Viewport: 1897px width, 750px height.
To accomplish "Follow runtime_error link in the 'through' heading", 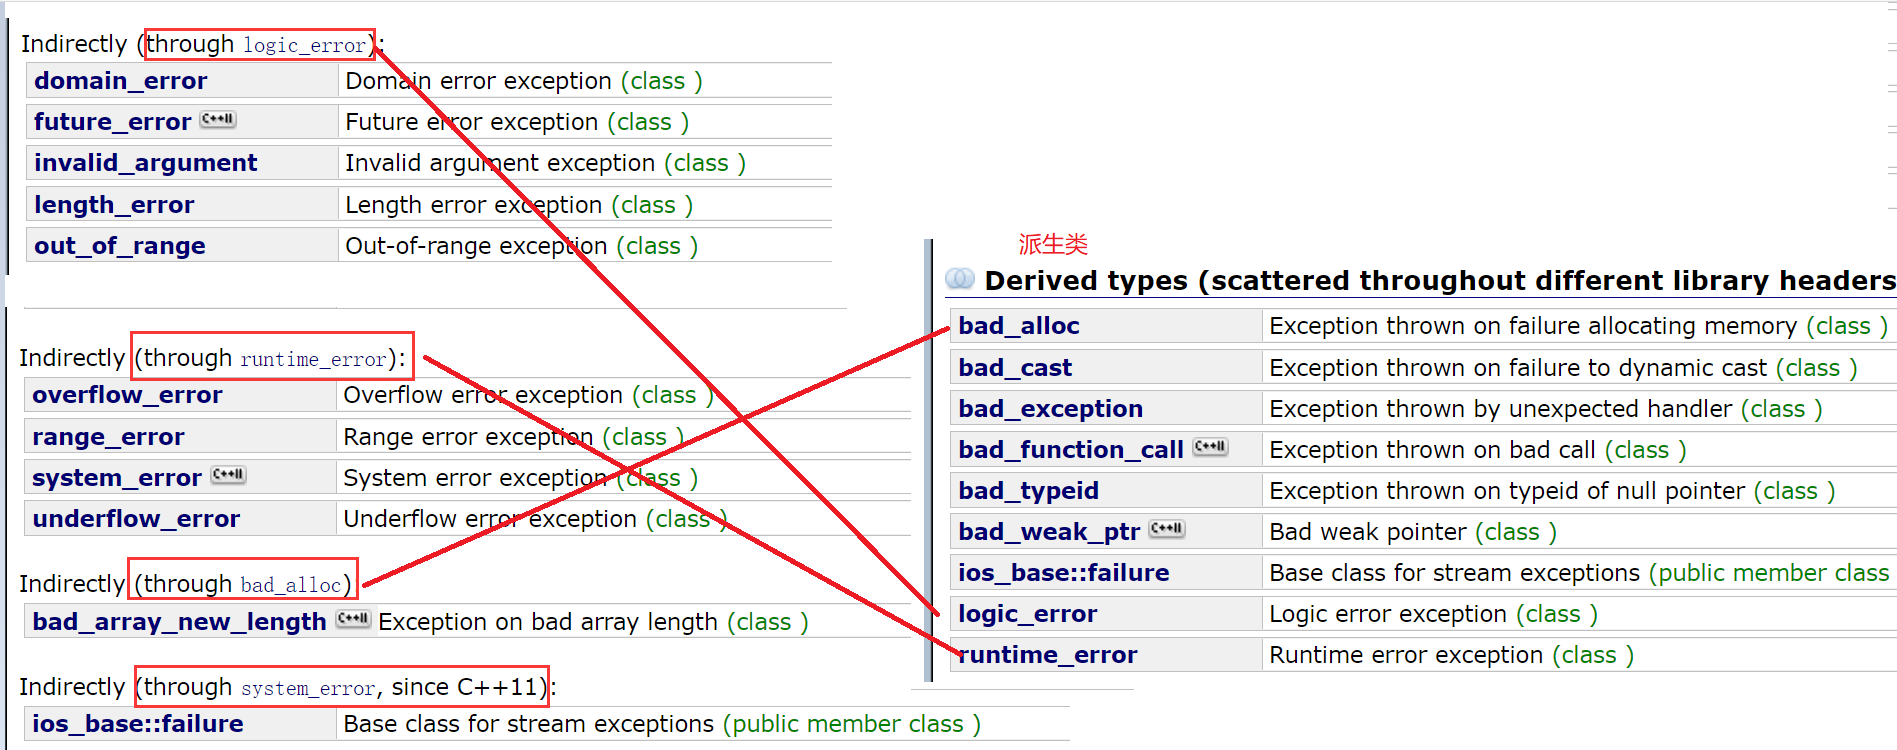I will pos(313,359).
